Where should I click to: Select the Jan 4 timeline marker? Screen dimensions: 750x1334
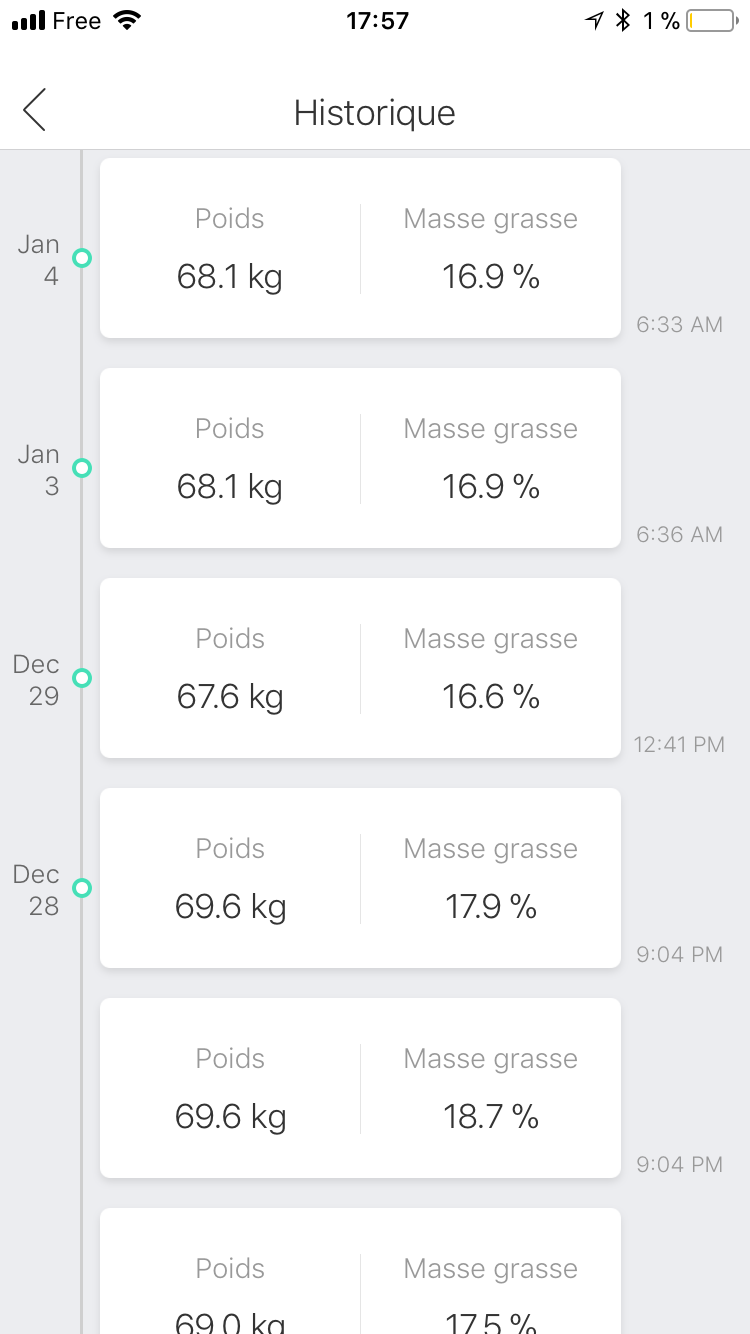tap(82, 258)
